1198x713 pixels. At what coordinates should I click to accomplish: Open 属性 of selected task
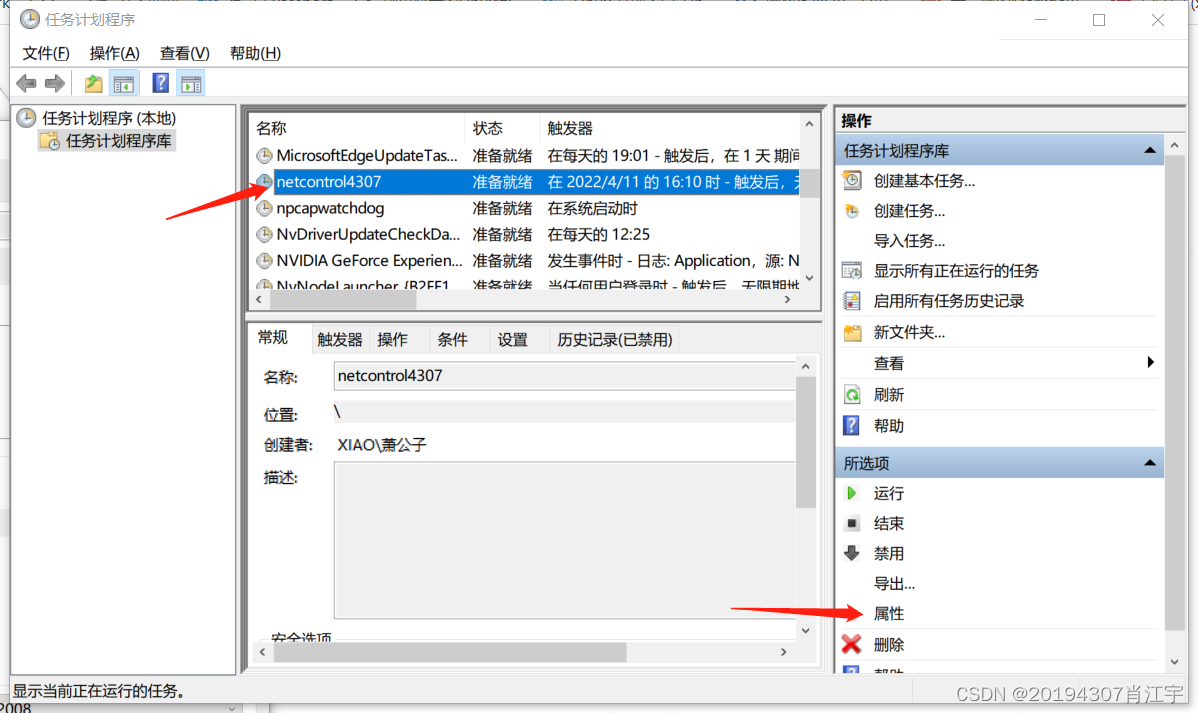889,614
